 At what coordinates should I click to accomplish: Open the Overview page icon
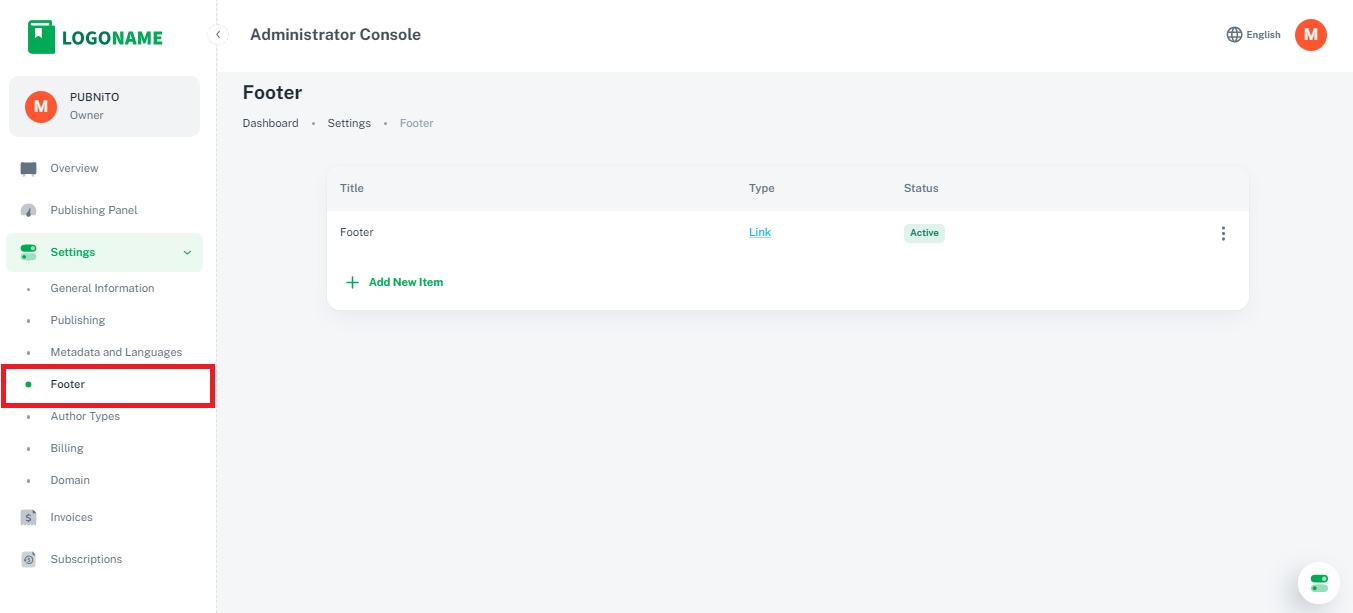coord(29,169)
